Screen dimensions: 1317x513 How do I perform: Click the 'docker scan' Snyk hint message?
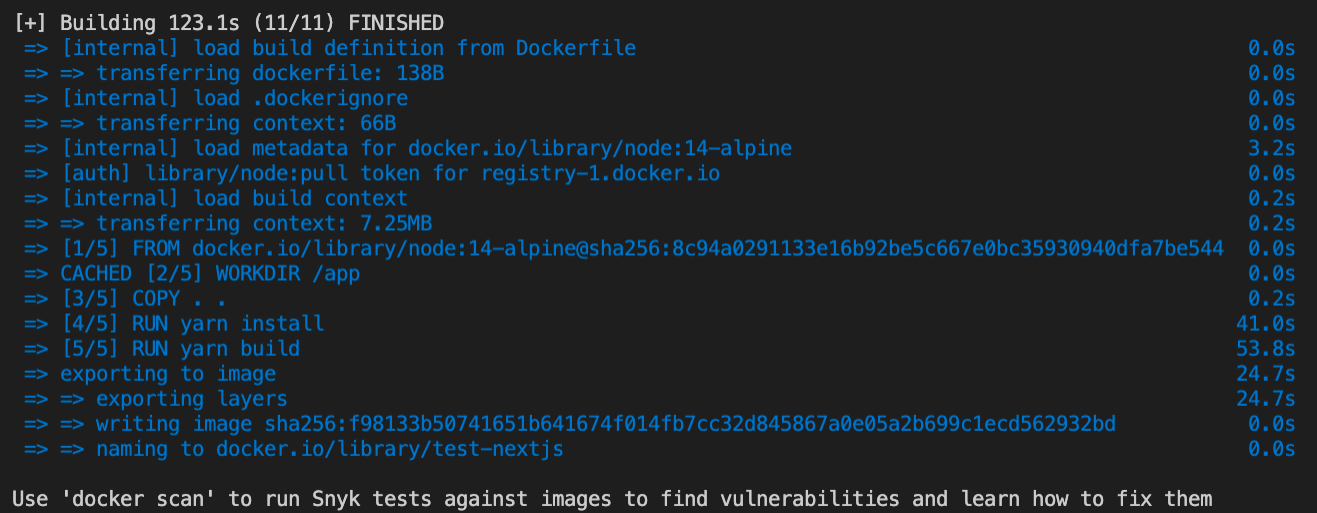coord(612,498)
